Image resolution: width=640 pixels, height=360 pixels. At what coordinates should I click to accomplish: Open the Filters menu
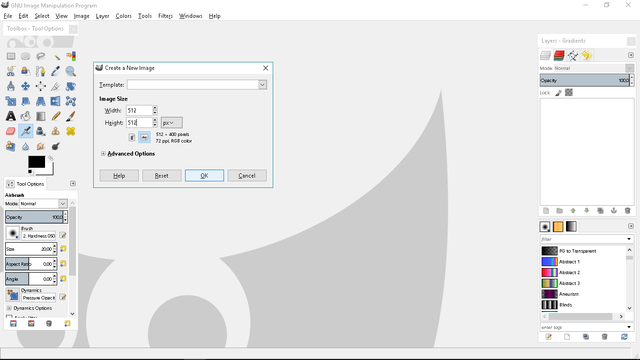click(x=165, y=16)
